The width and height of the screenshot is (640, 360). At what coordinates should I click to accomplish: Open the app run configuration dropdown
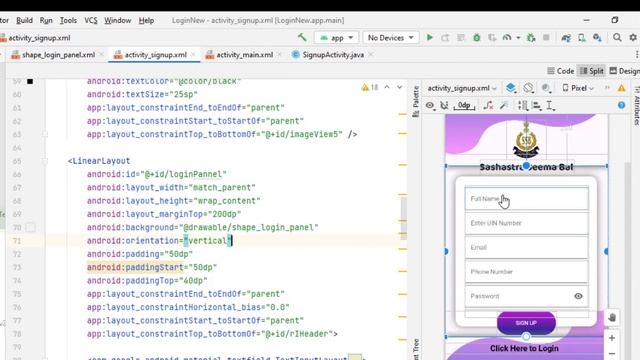point(337,38)
